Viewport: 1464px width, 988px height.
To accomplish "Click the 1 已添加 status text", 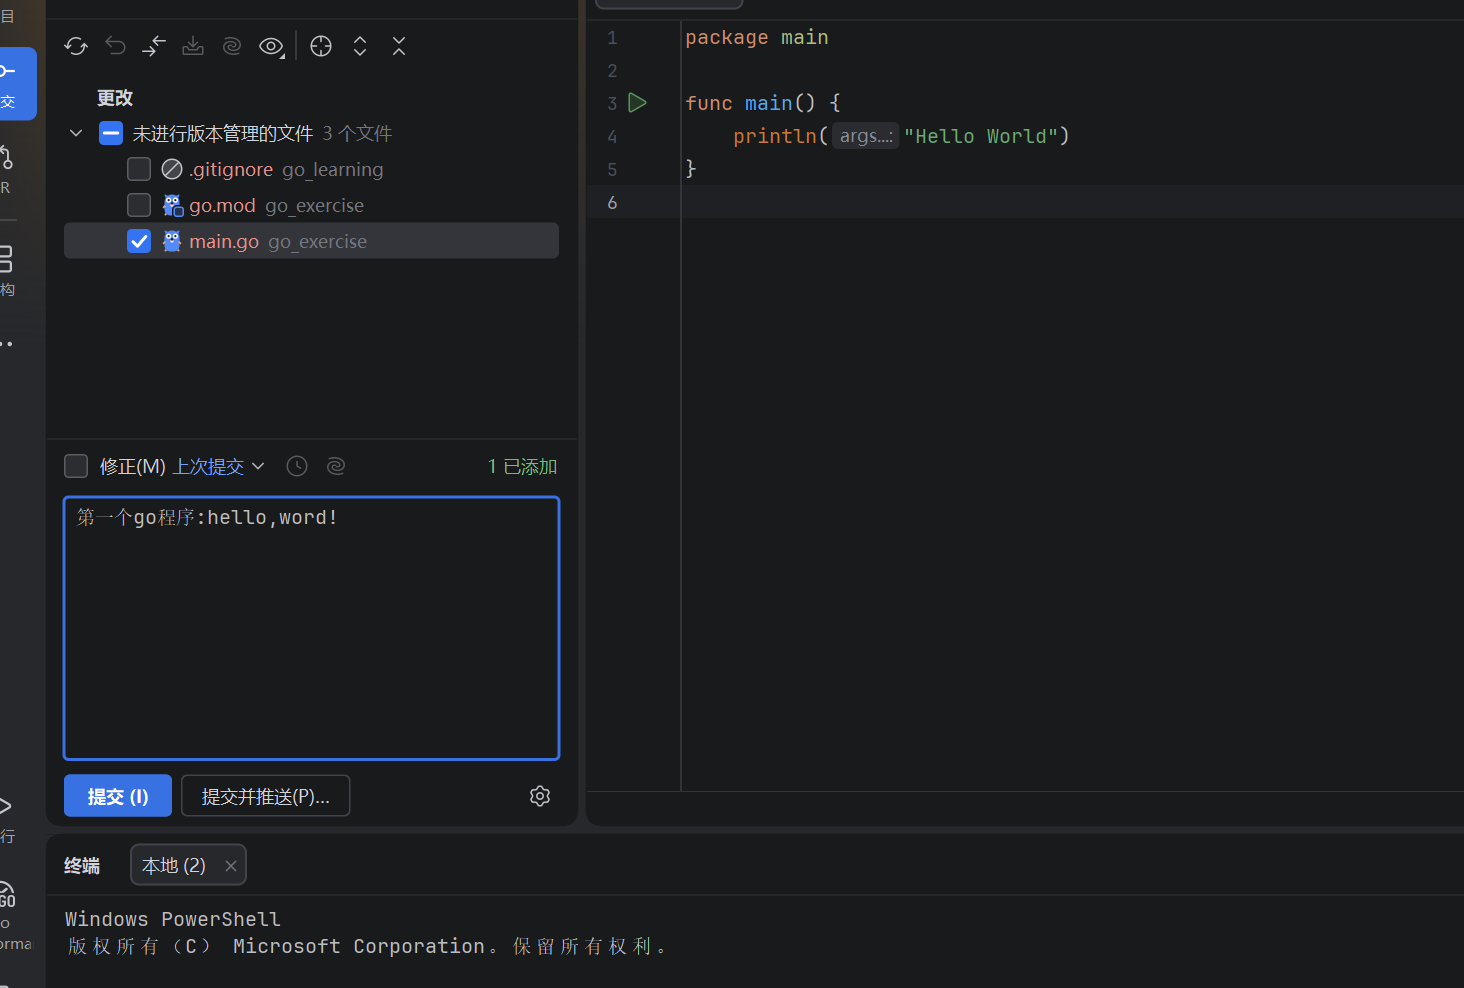I will tap(522, 466).
